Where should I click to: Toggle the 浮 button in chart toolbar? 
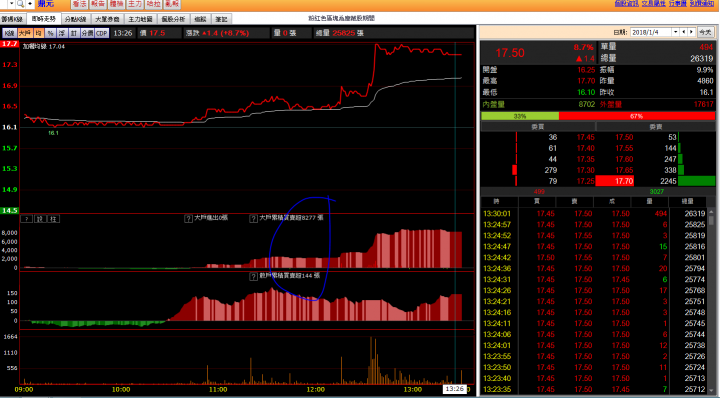(x=62, y=33)
